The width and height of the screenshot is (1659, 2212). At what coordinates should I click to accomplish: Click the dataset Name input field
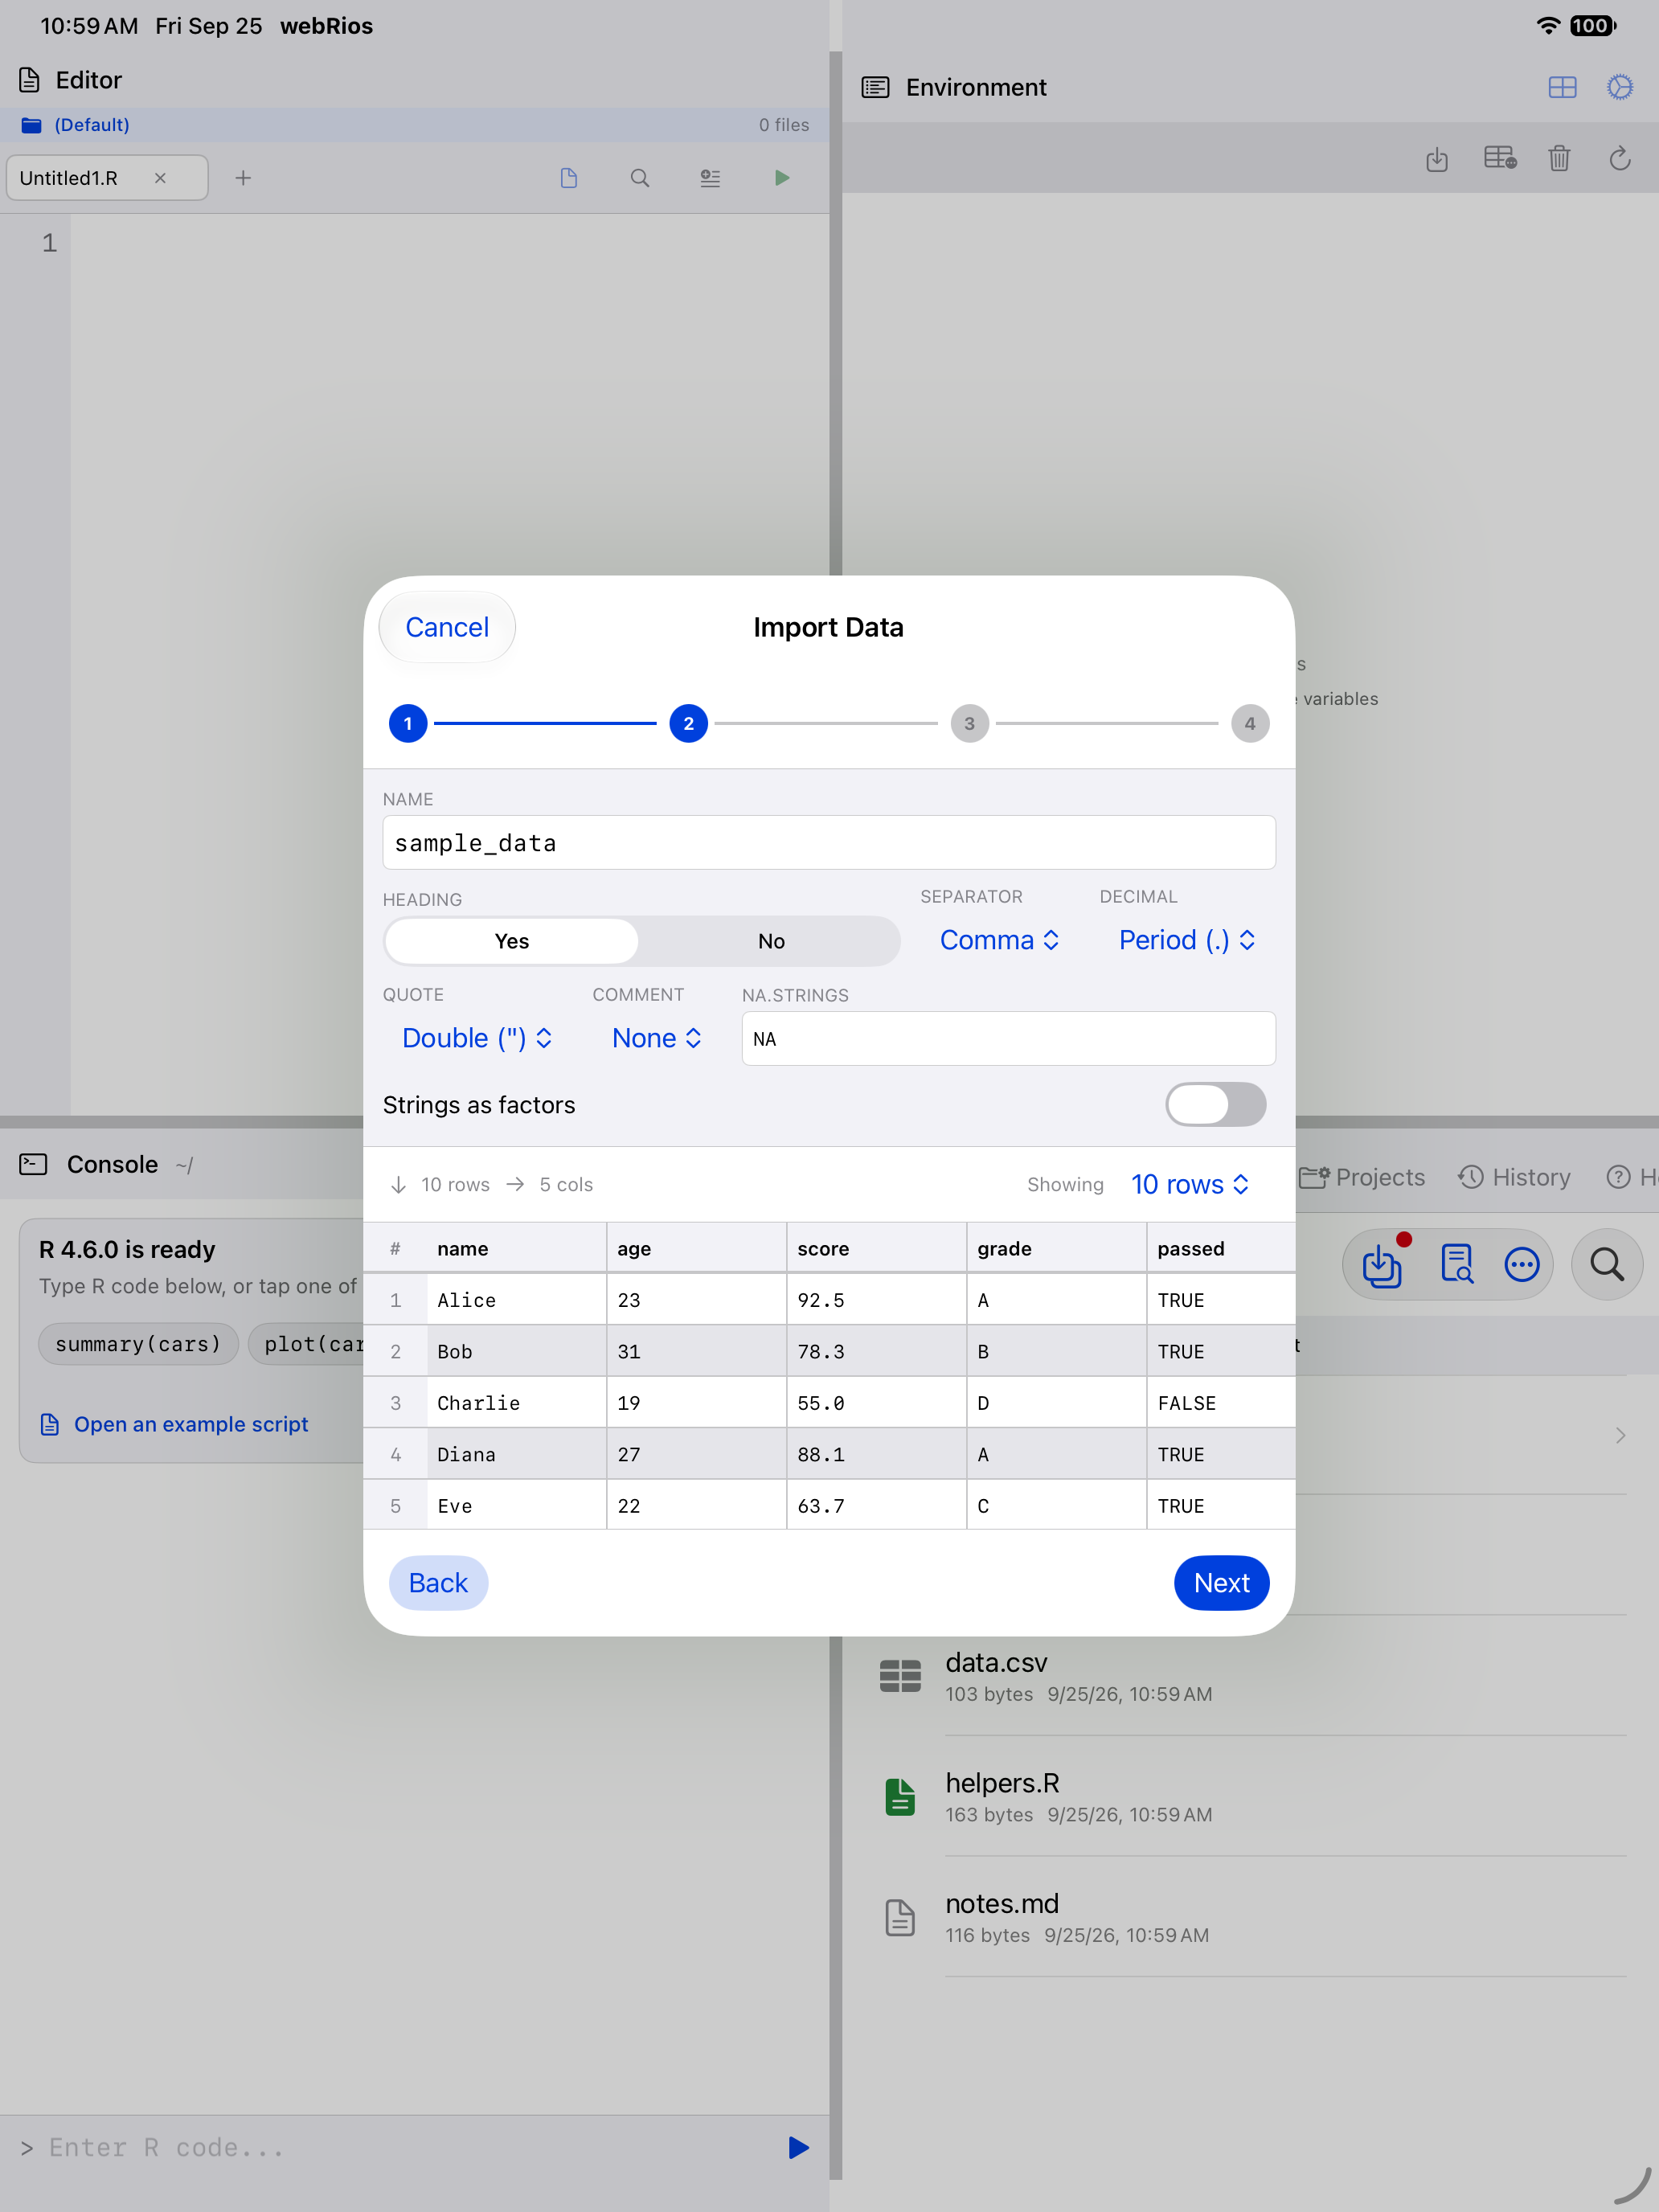829,842
